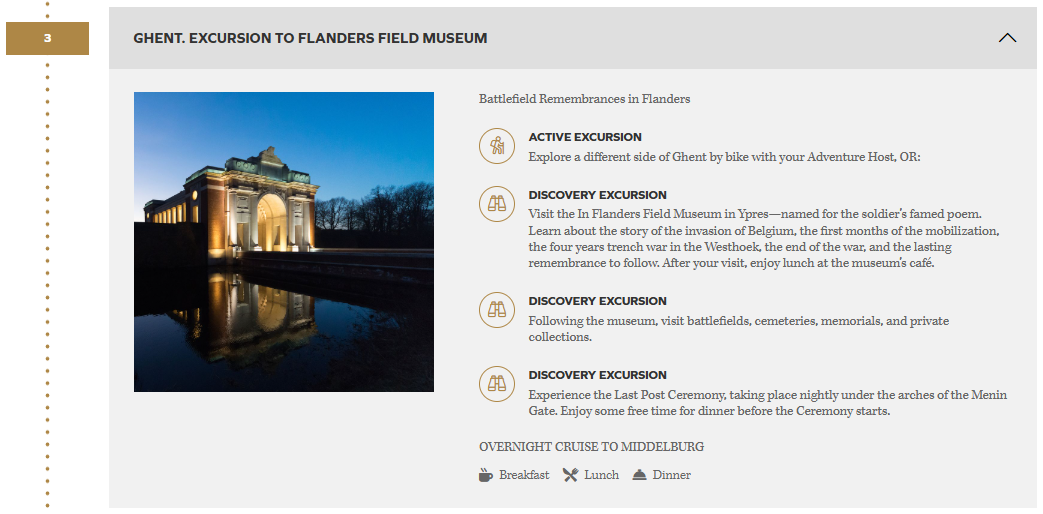This screenshot has height=514, width=1043.
Task: Click the Dinner cloche icon
Action: point(640,475)
